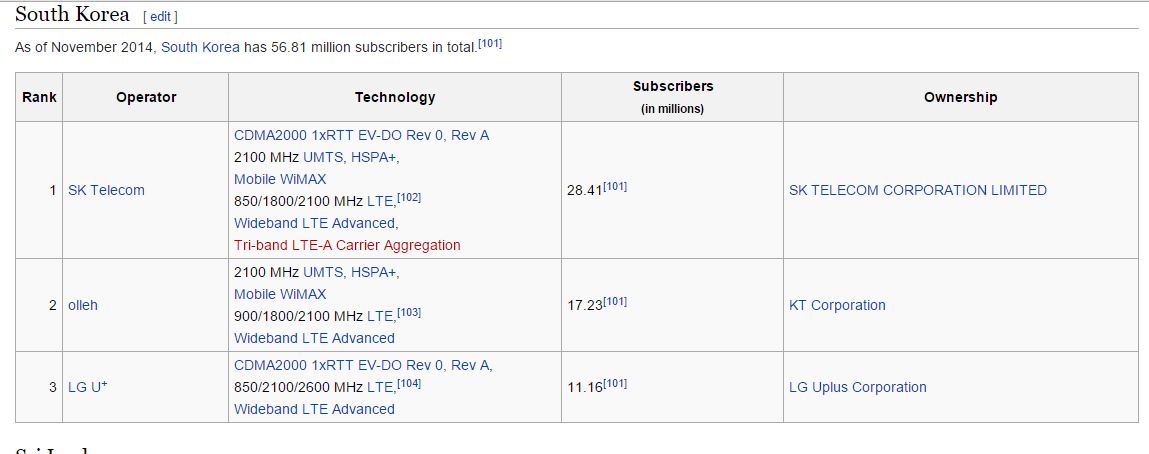Open the KT Corporation link
Image resolution: width=1149 pixels, height=454 pixels.
(x=837, y=305)
